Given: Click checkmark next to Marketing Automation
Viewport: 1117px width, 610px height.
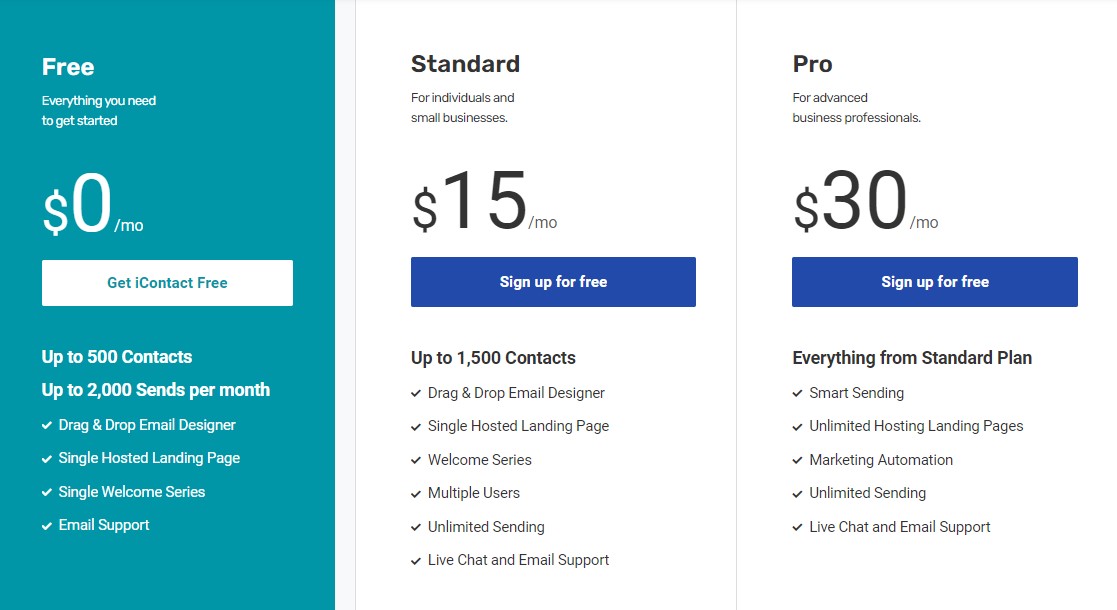Looking at the screenshot, I should tap(798, 460).
